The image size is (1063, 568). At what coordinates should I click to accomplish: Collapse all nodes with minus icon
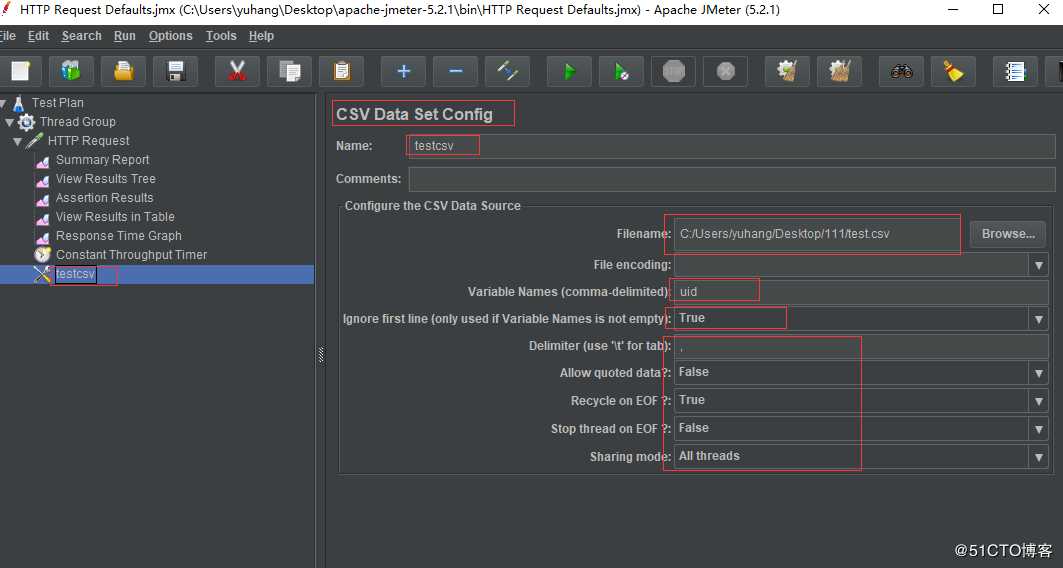456,71
